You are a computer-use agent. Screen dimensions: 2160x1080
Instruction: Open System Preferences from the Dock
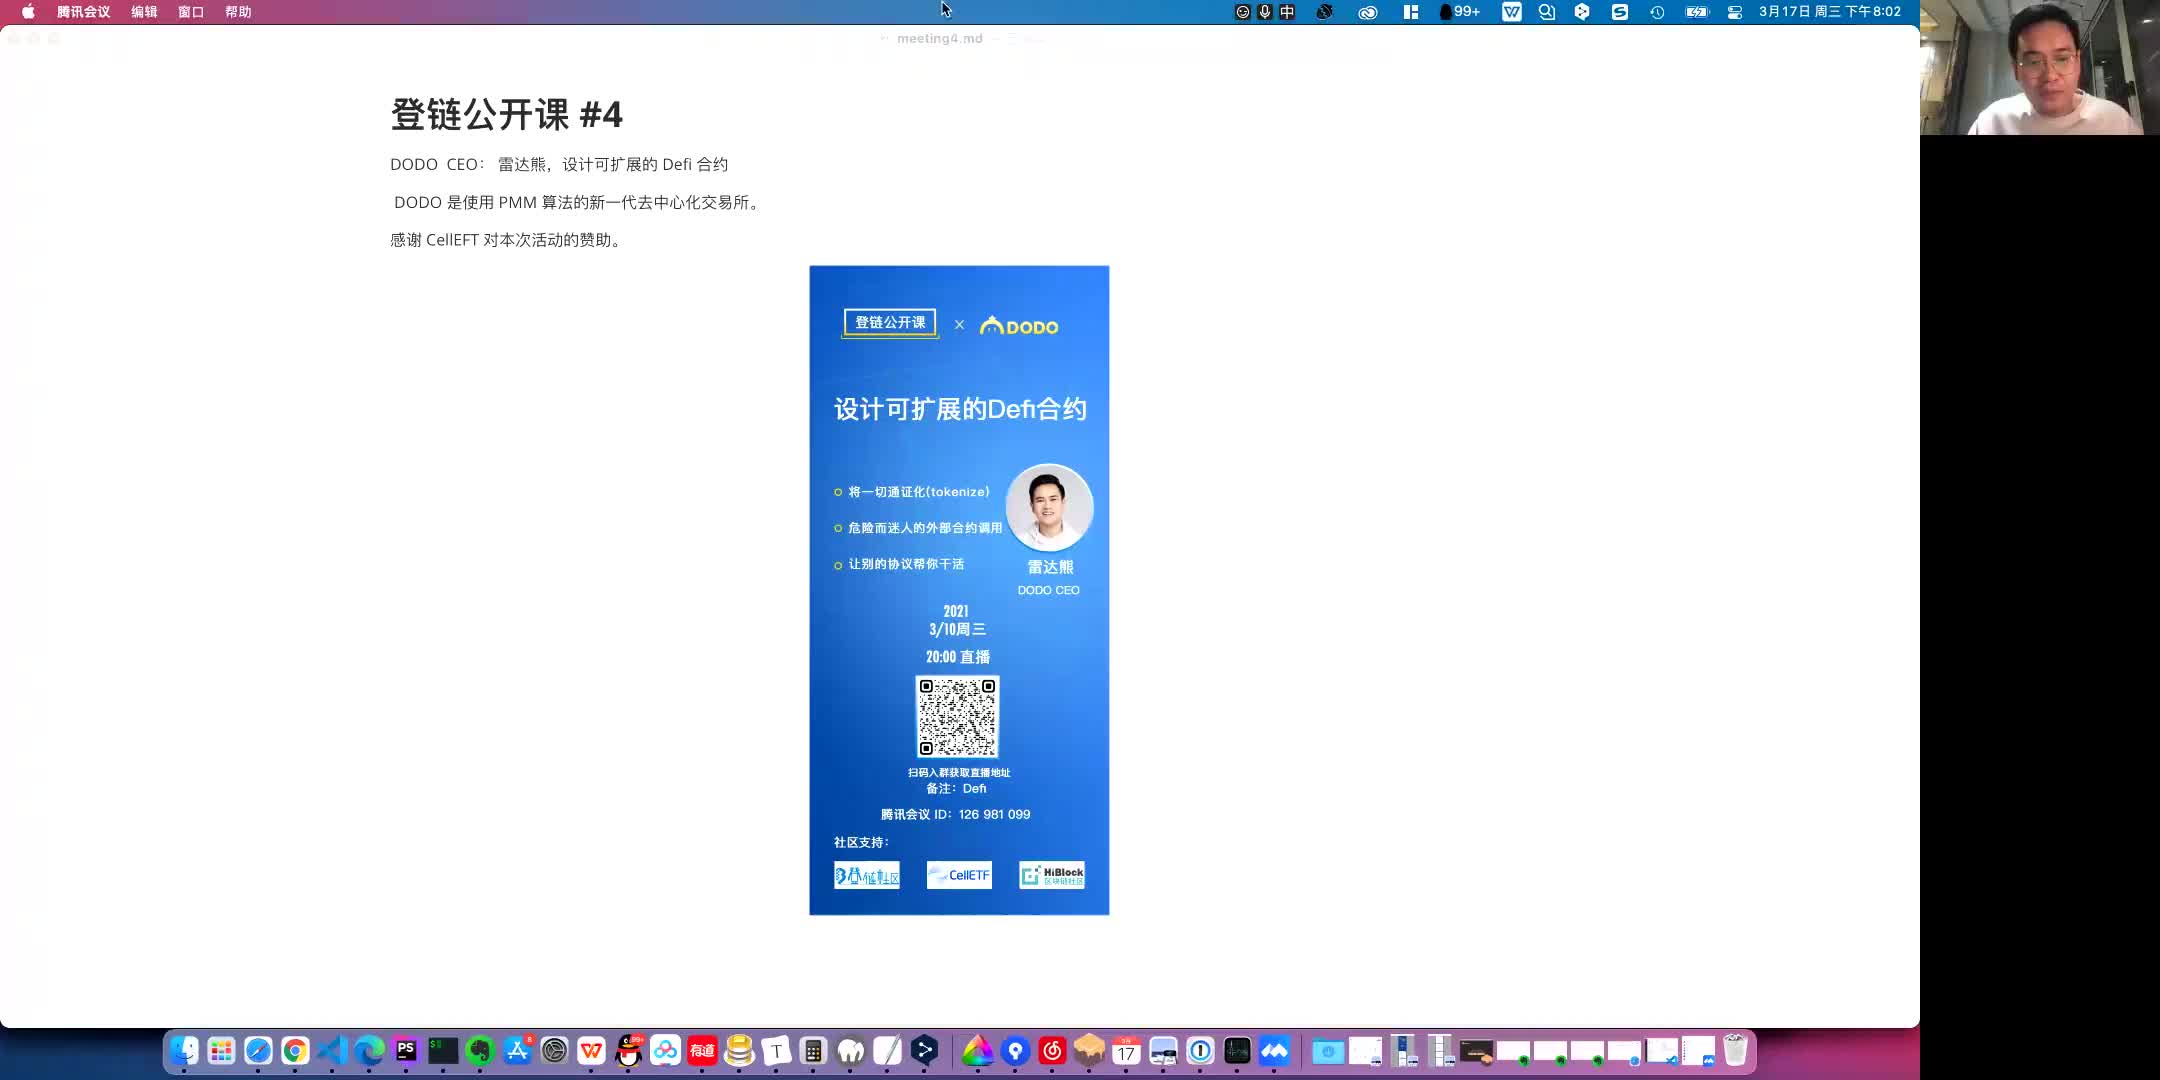coord(554,1051)
